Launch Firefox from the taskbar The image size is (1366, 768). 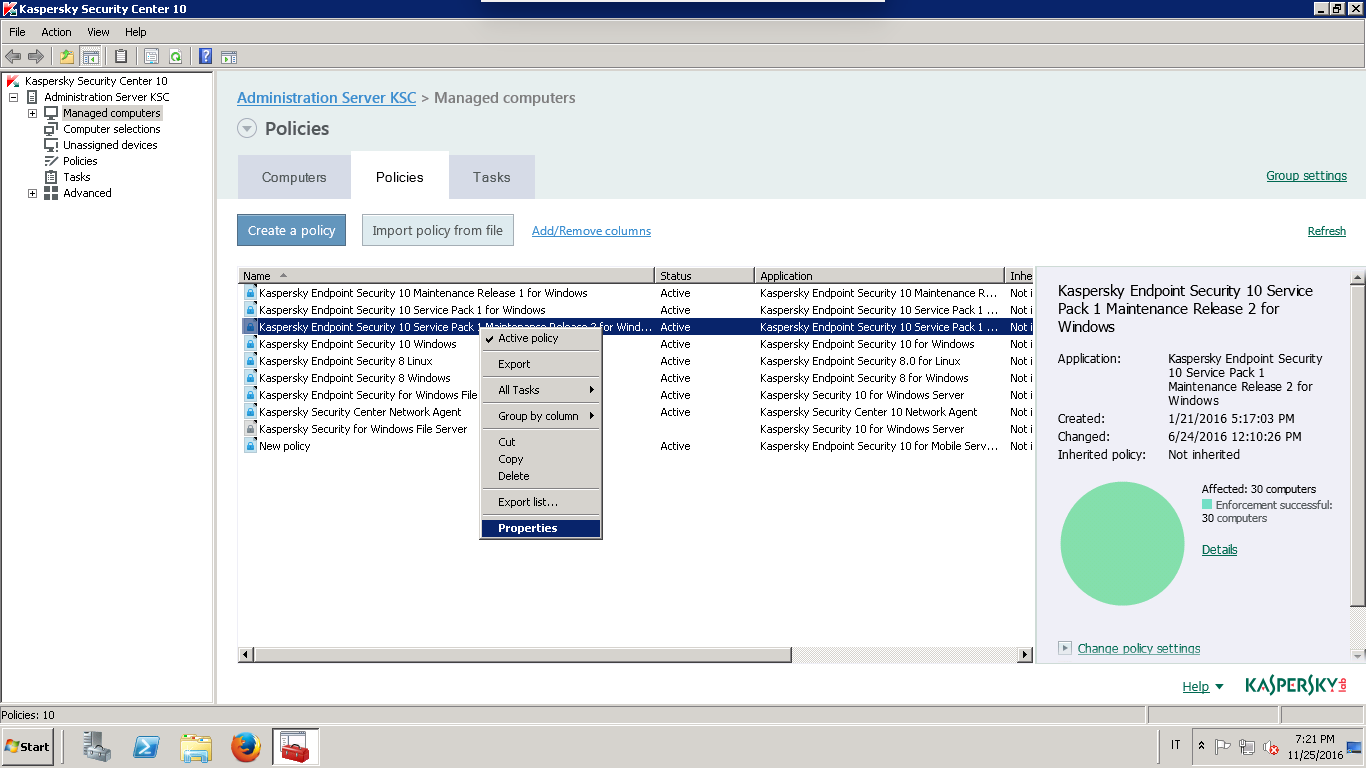[x=245, y=746]
